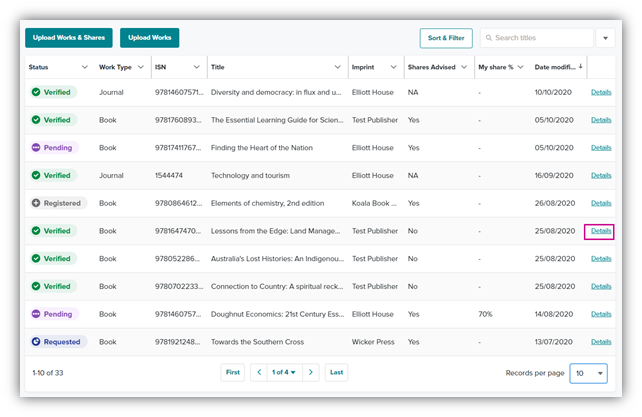The height and width of the screenshot is (417, 642).
Task: Click the Upload Works button
Action: pyautogui.click(x=149, y=38)
